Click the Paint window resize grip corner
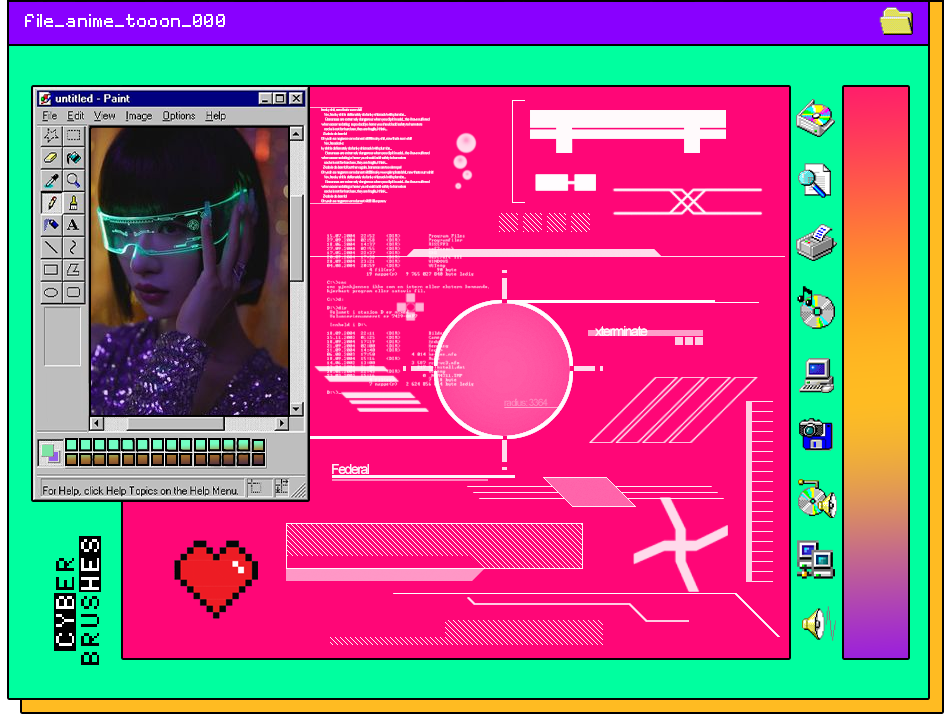The height and width of the screenshot is (723, 950). point(299,490)
